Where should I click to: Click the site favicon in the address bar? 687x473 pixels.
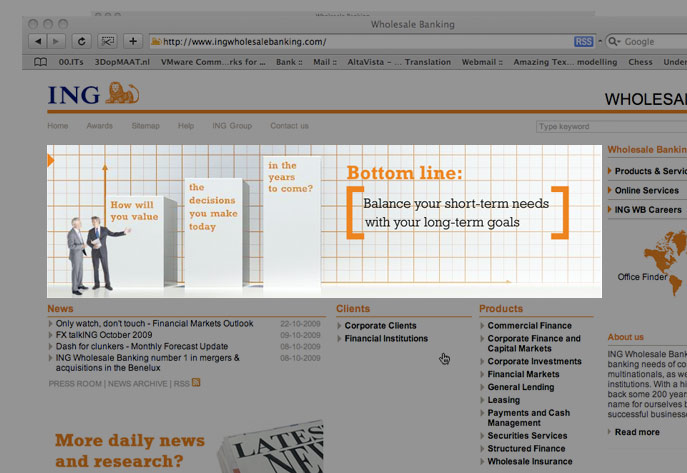click(156, 42)
